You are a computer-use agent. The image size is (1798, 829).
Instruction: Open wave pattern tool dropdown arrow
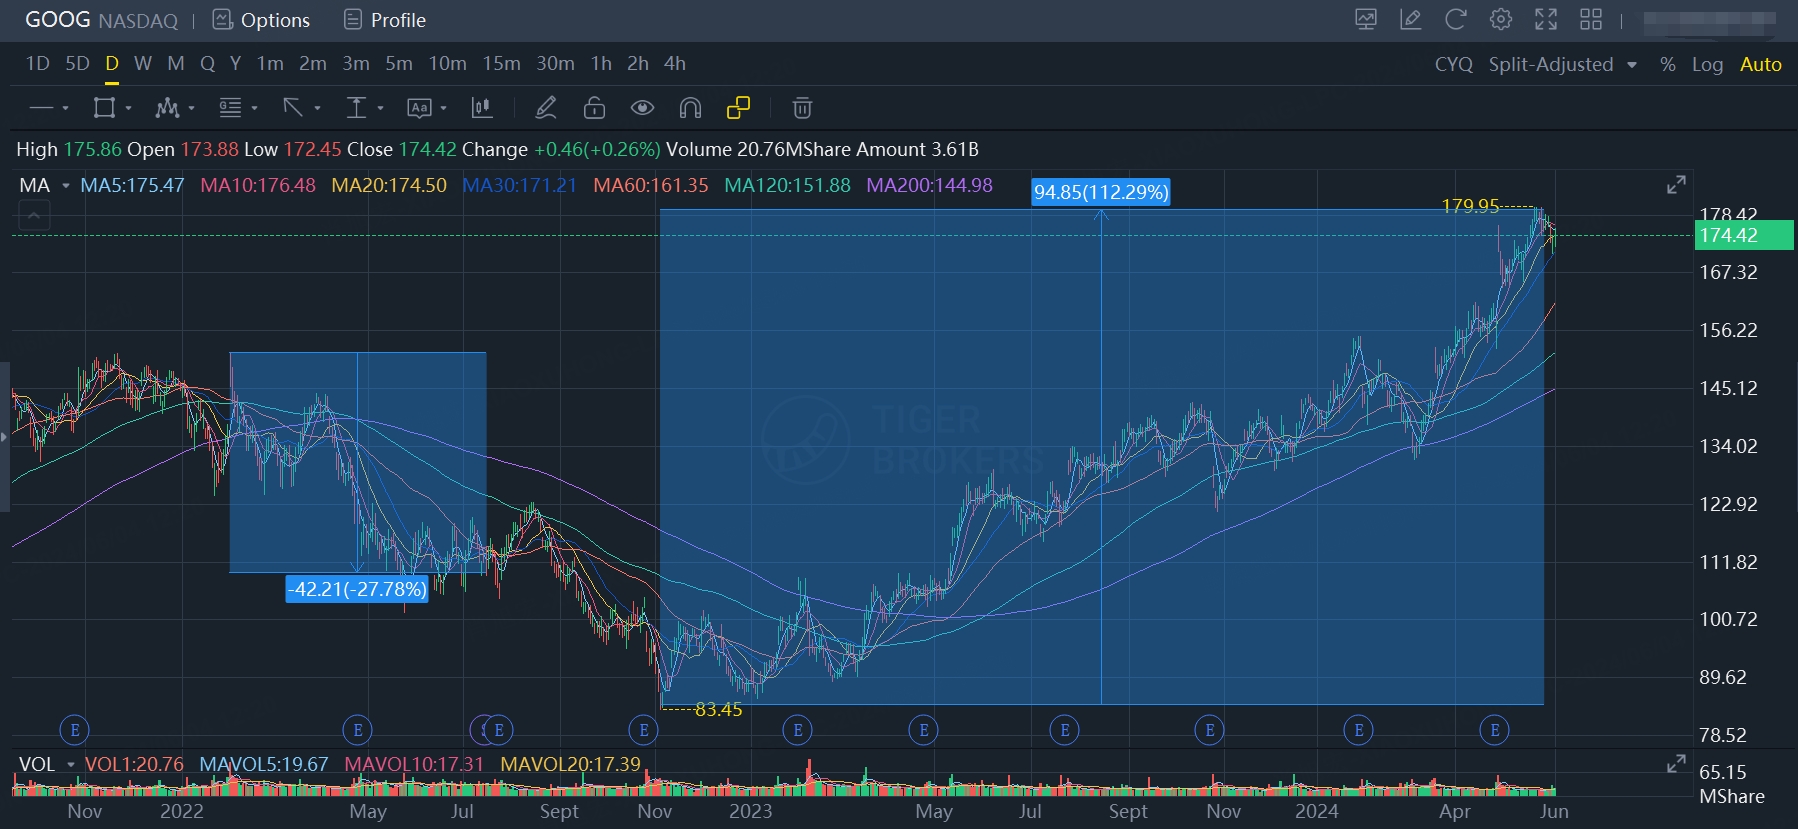[191, 108]
